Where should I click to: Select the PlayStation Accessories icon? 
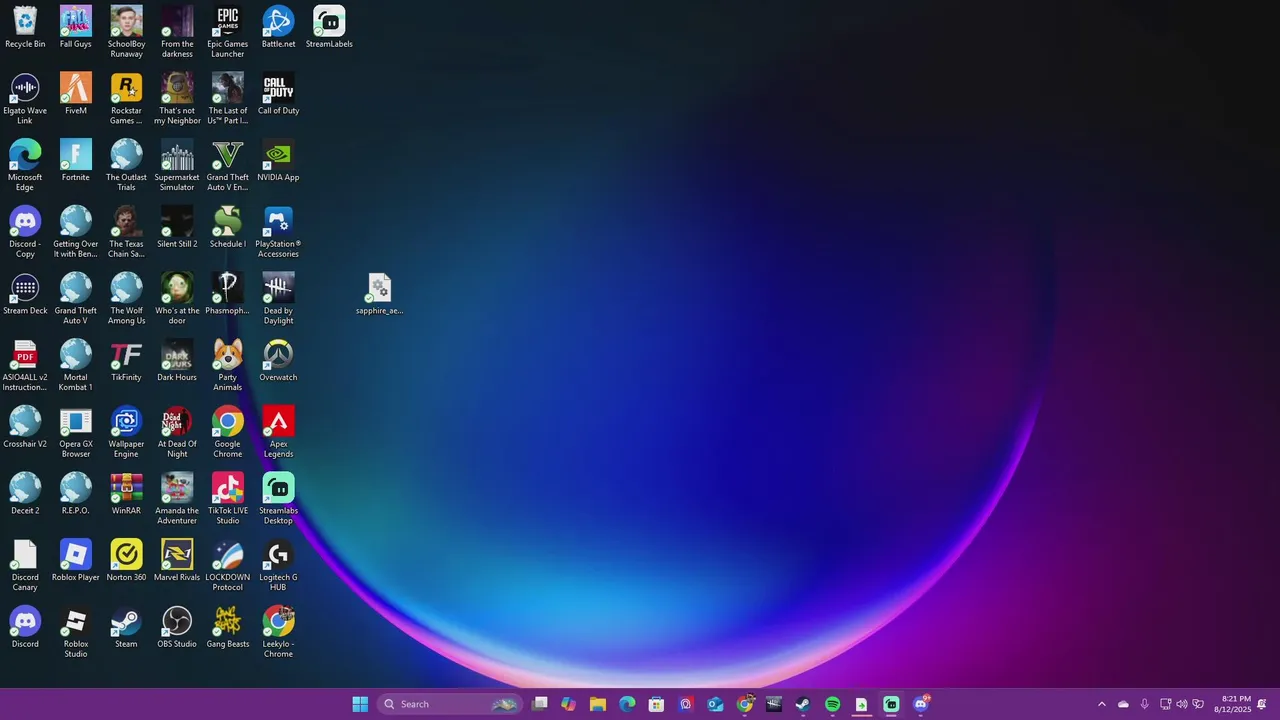(278, 232)
